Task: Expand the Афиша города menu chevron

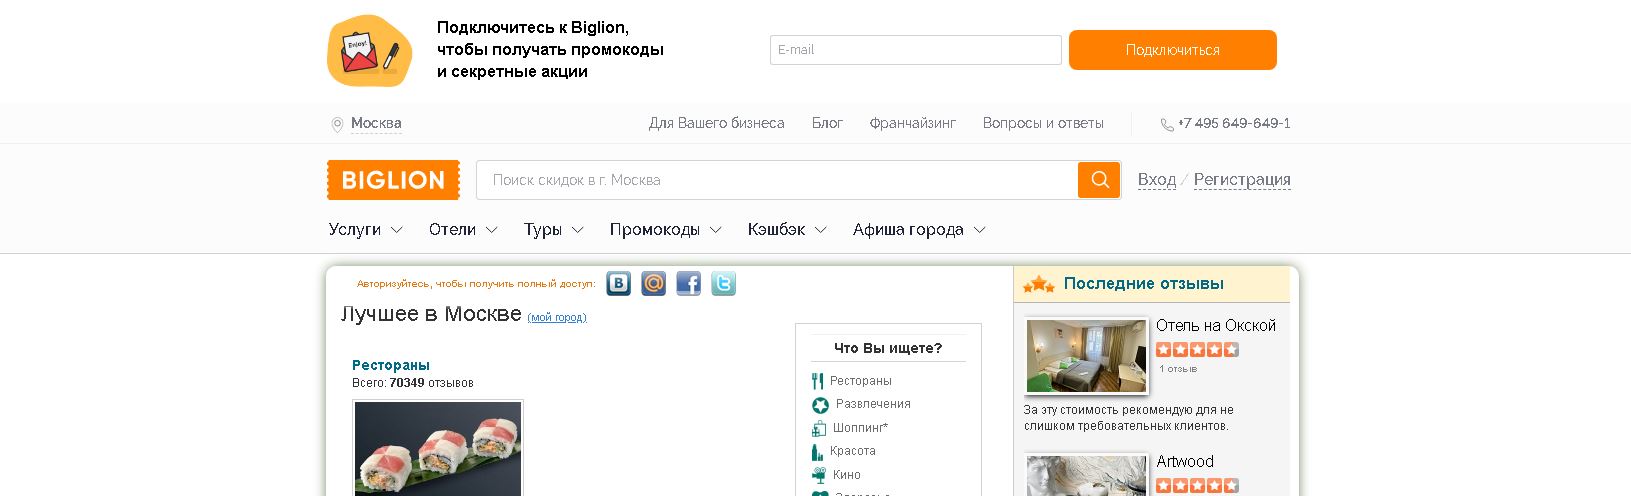Action: (x=979, y=230)
